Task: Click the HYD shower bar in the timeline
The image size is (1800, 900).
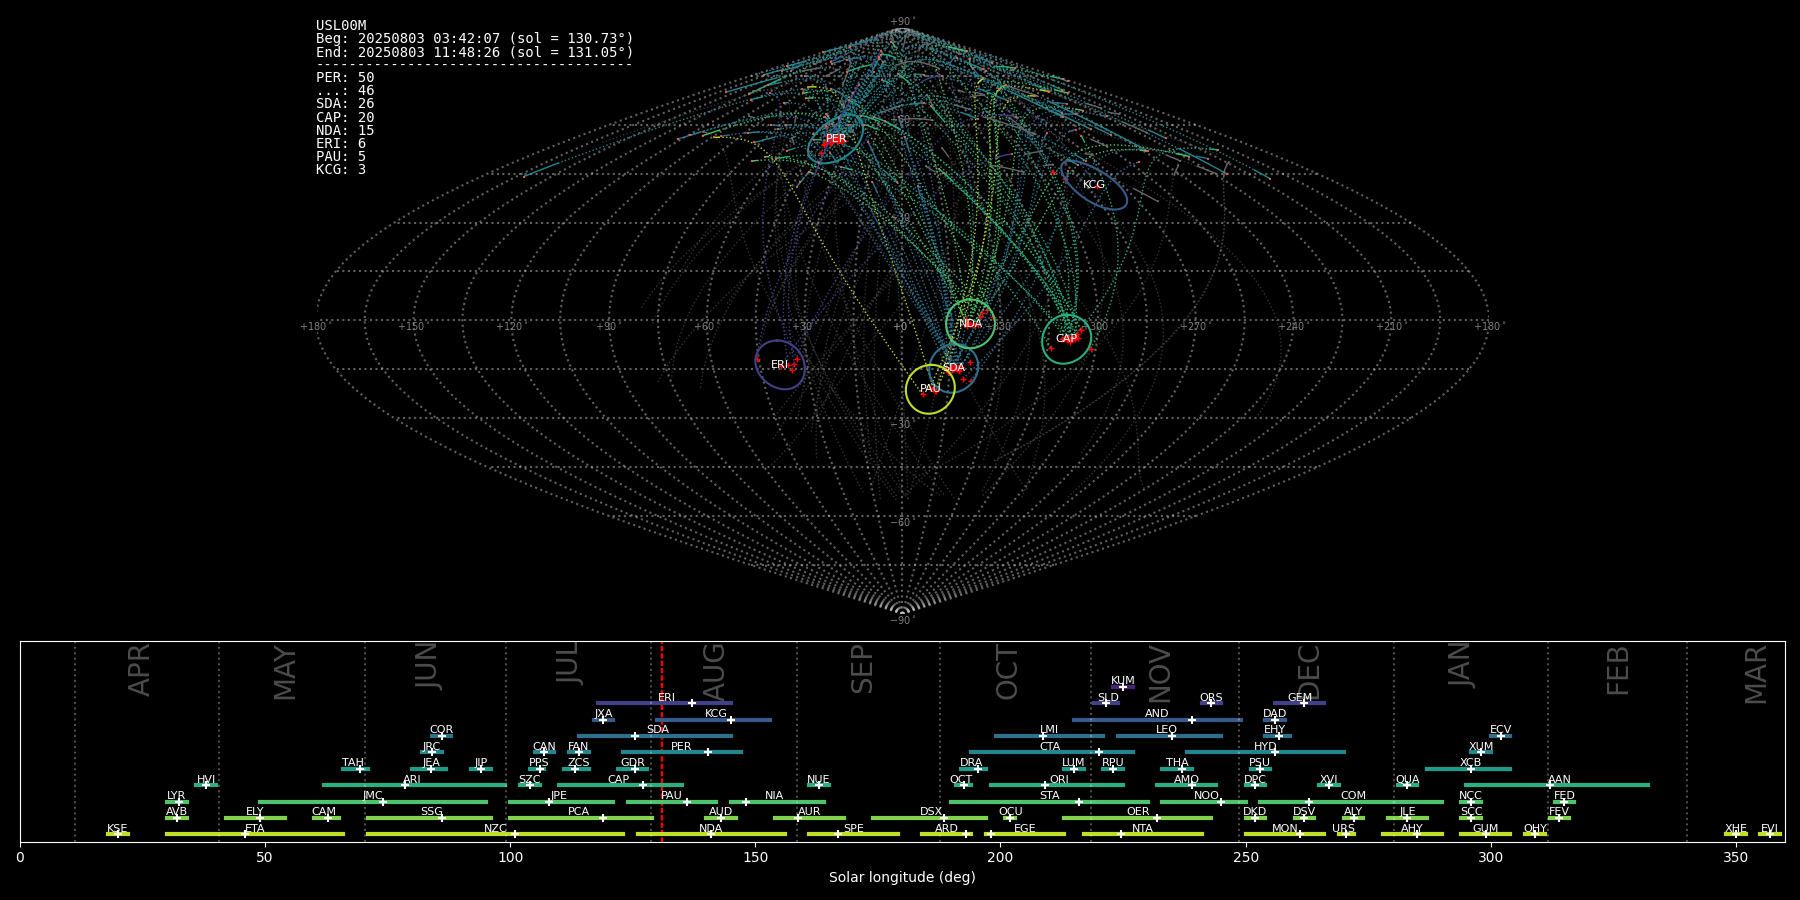Action: (1265, 752)
